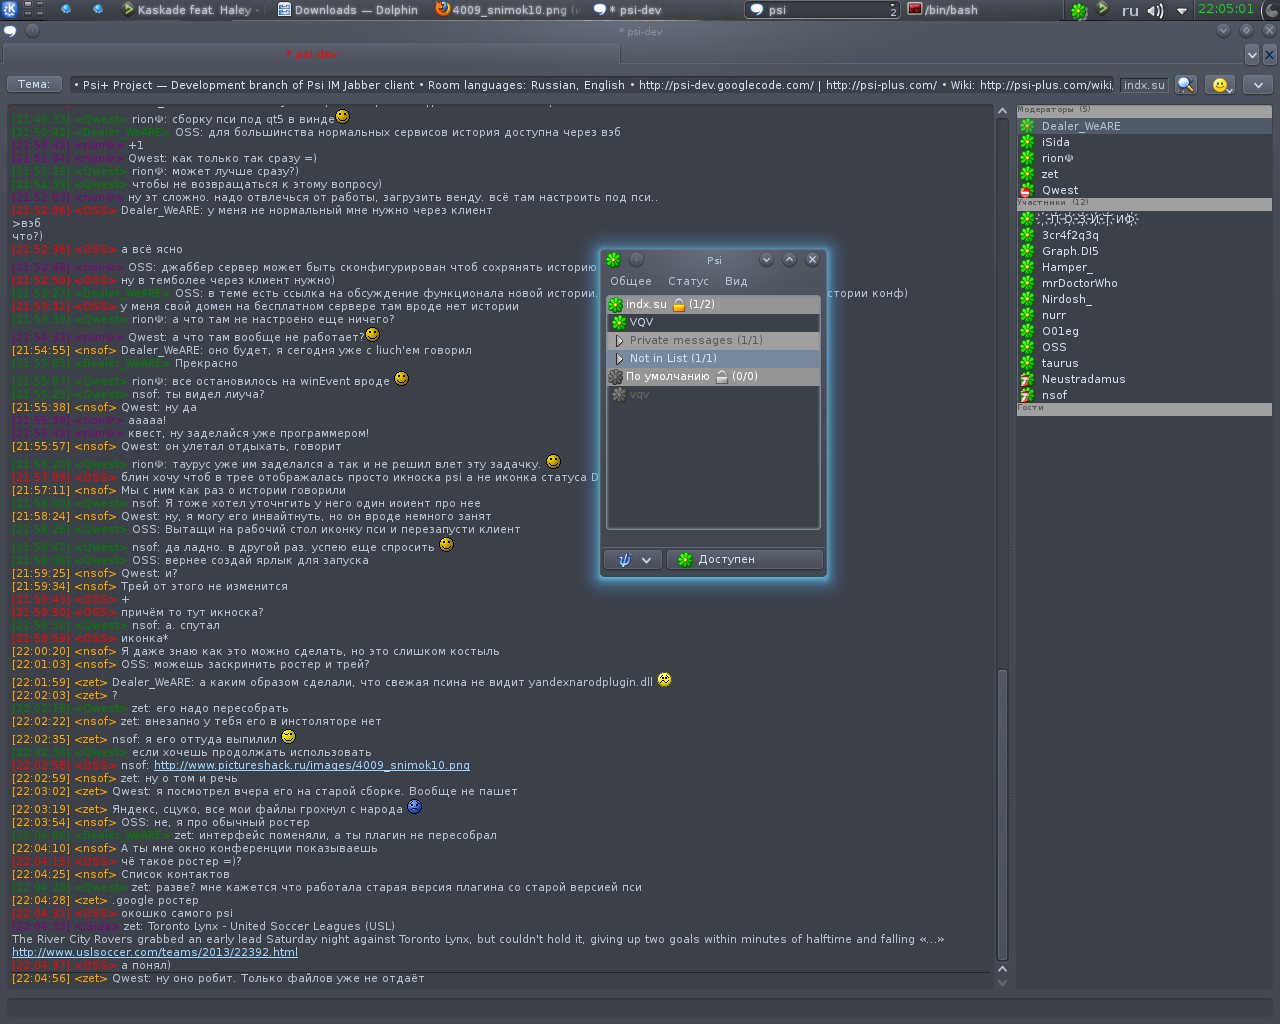This screenshot has height=1024, width=1280.
Task: Click the Psi flower icon in system tray
Action: (1078, 11)
